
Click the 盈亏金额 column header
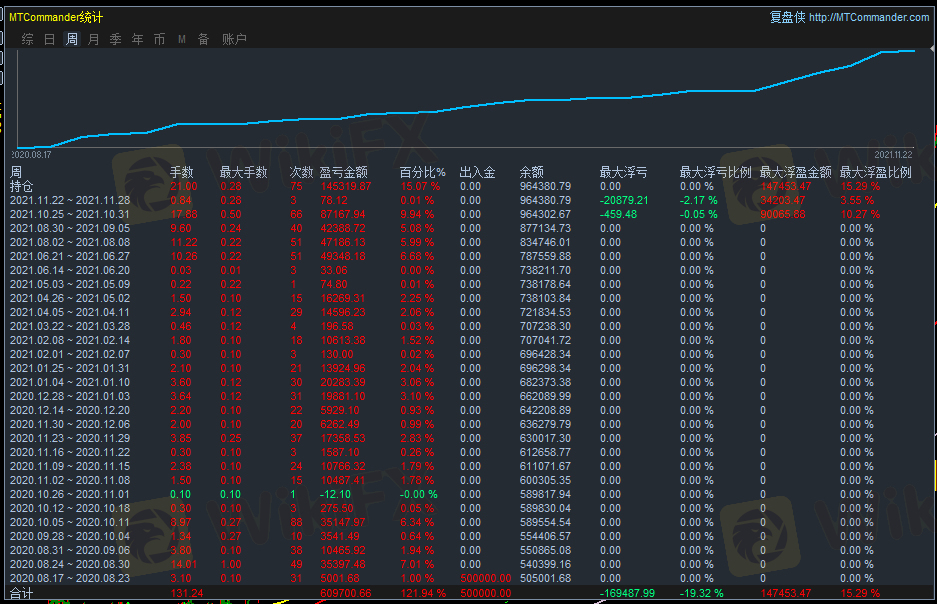[x=344, y=172]
